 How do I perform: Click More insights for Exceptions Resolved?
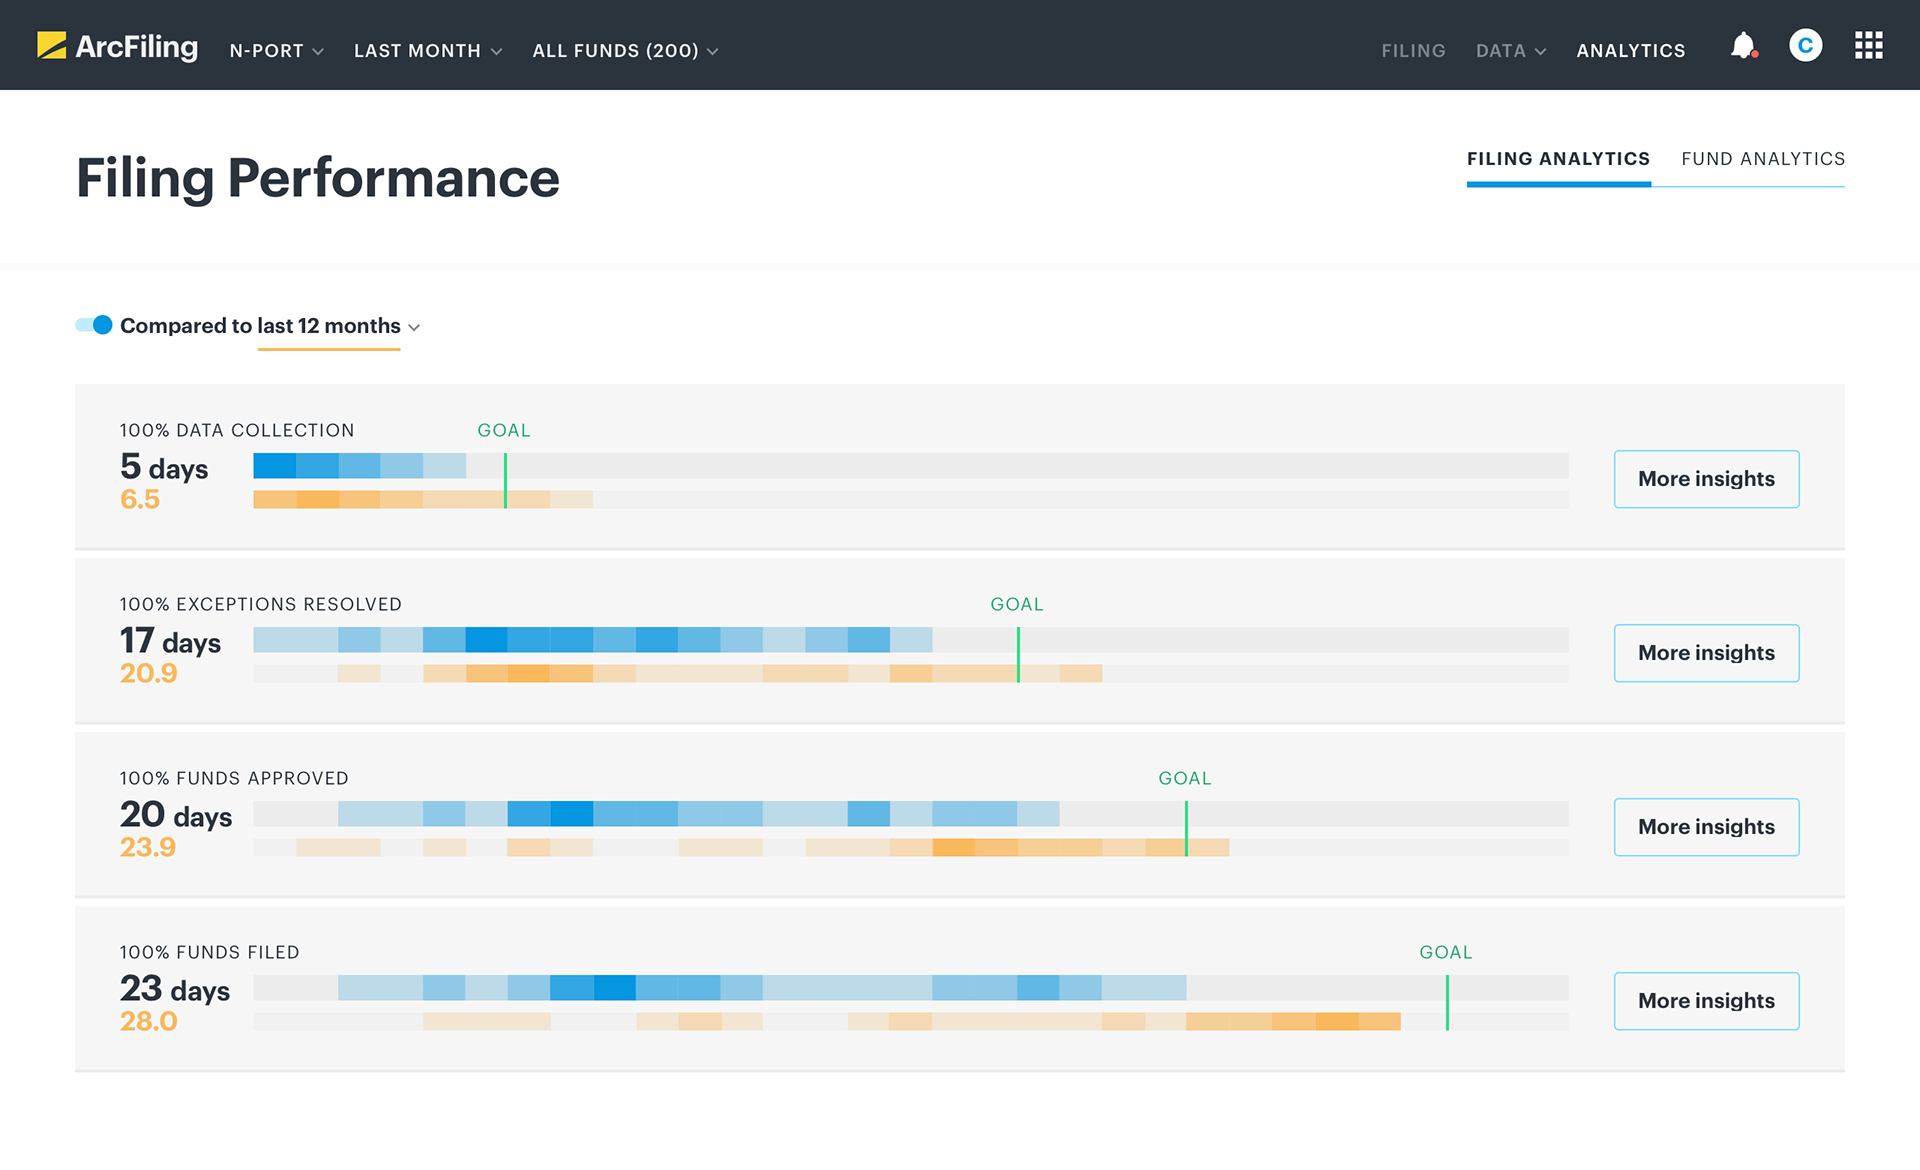pos(1706,653)
